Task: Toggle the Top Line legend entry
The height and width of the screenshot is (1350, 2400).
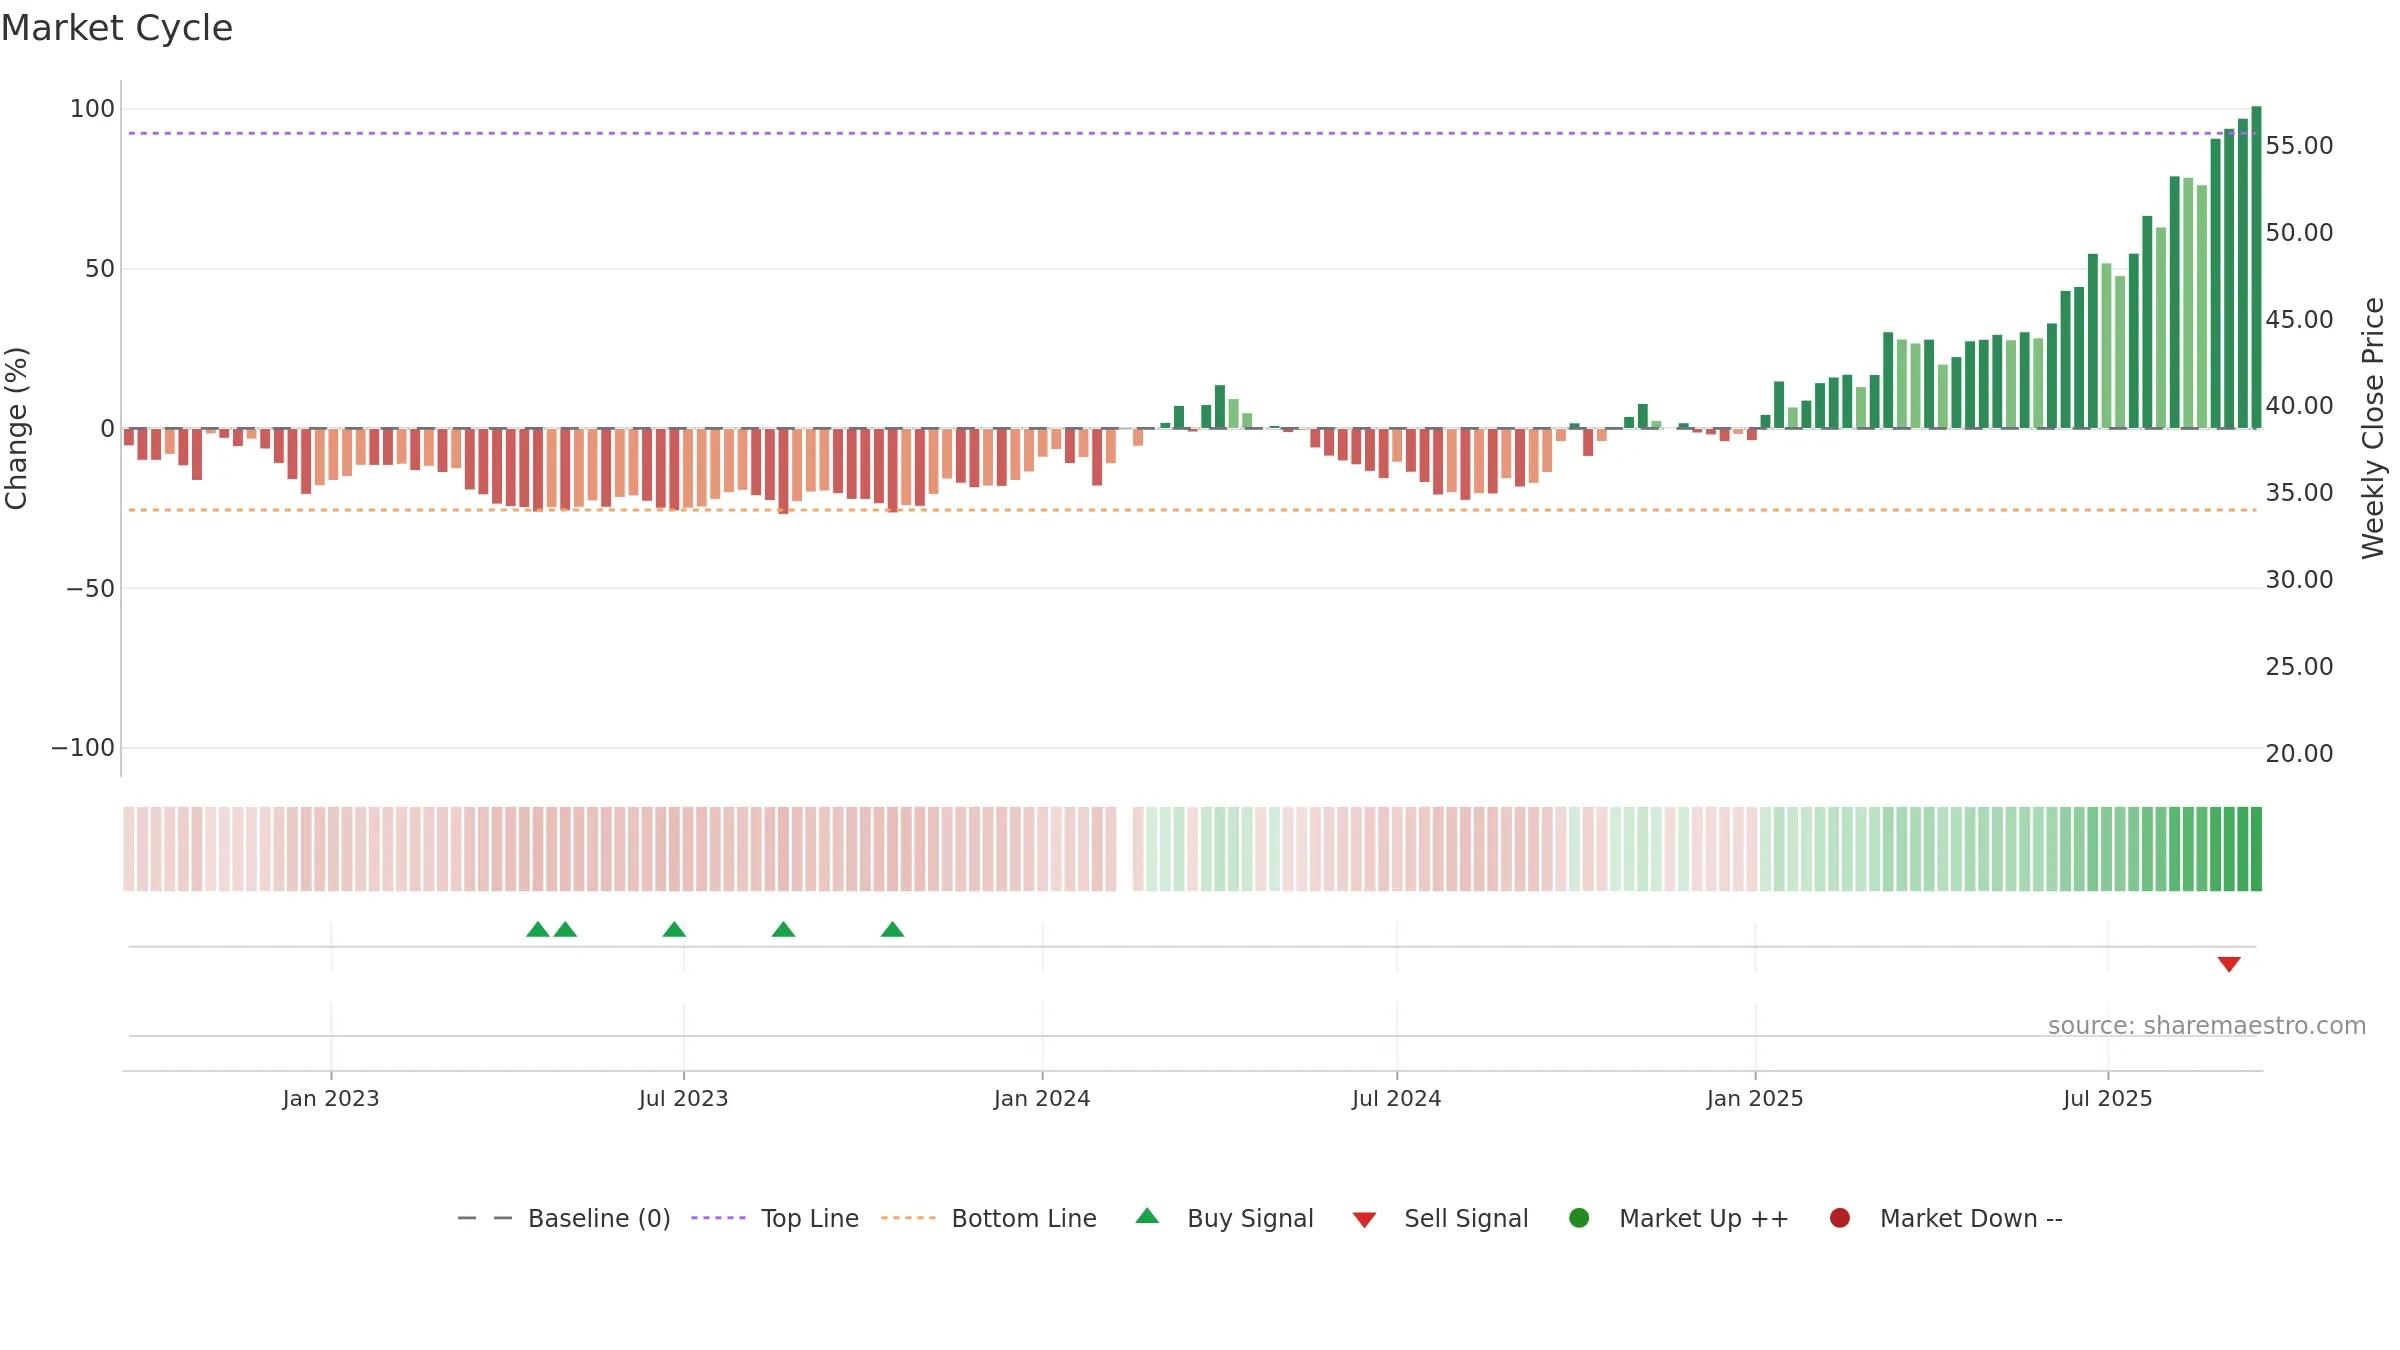Action: pyautogui.click(x=775, y=1218)
